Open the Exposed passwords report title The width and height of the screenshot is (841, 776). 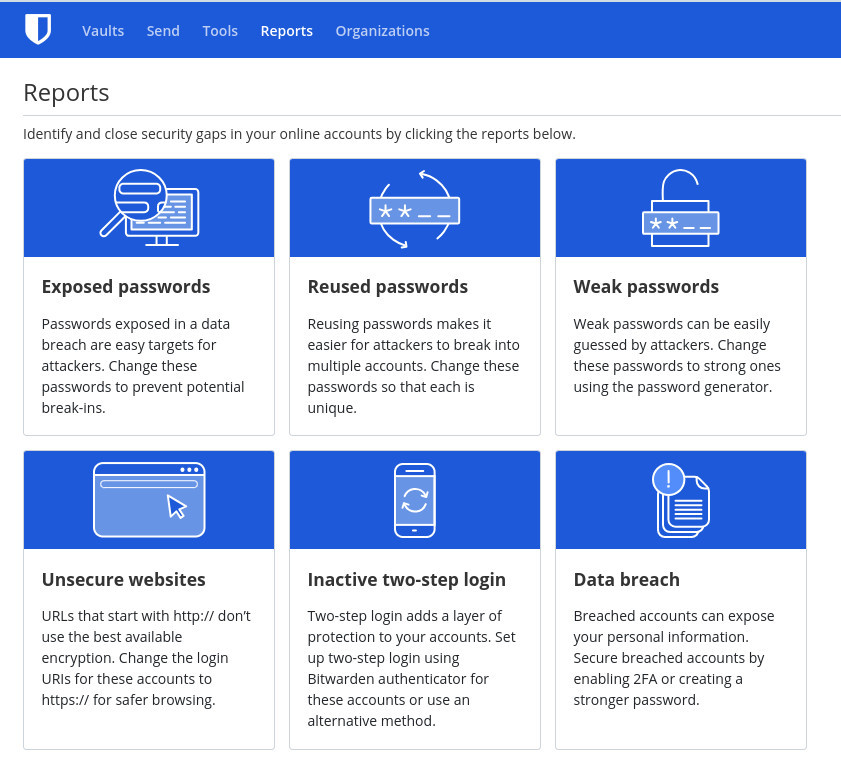tap(126, 287)
